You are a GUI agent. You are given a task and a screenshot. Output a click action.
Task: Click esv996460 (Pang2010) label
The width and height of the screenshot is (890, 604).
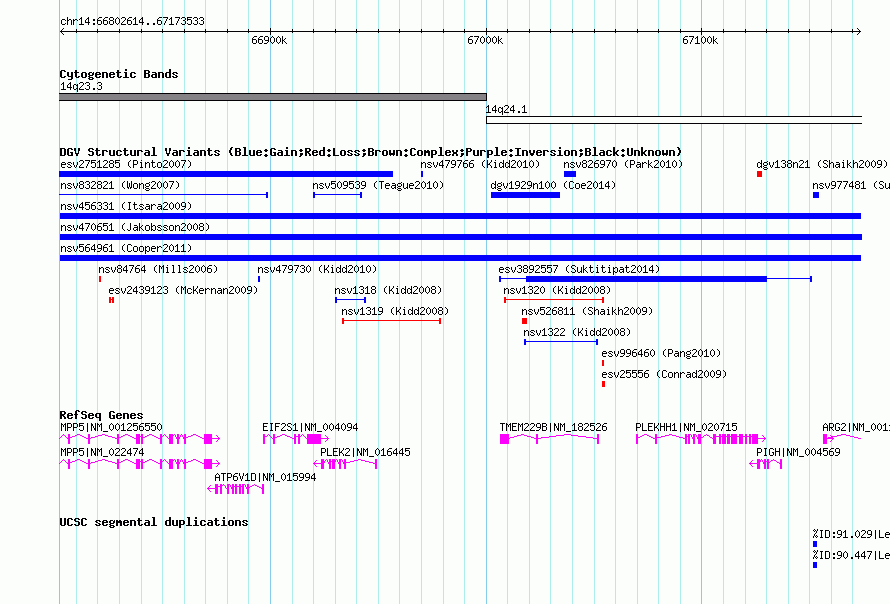pos(661,353)
